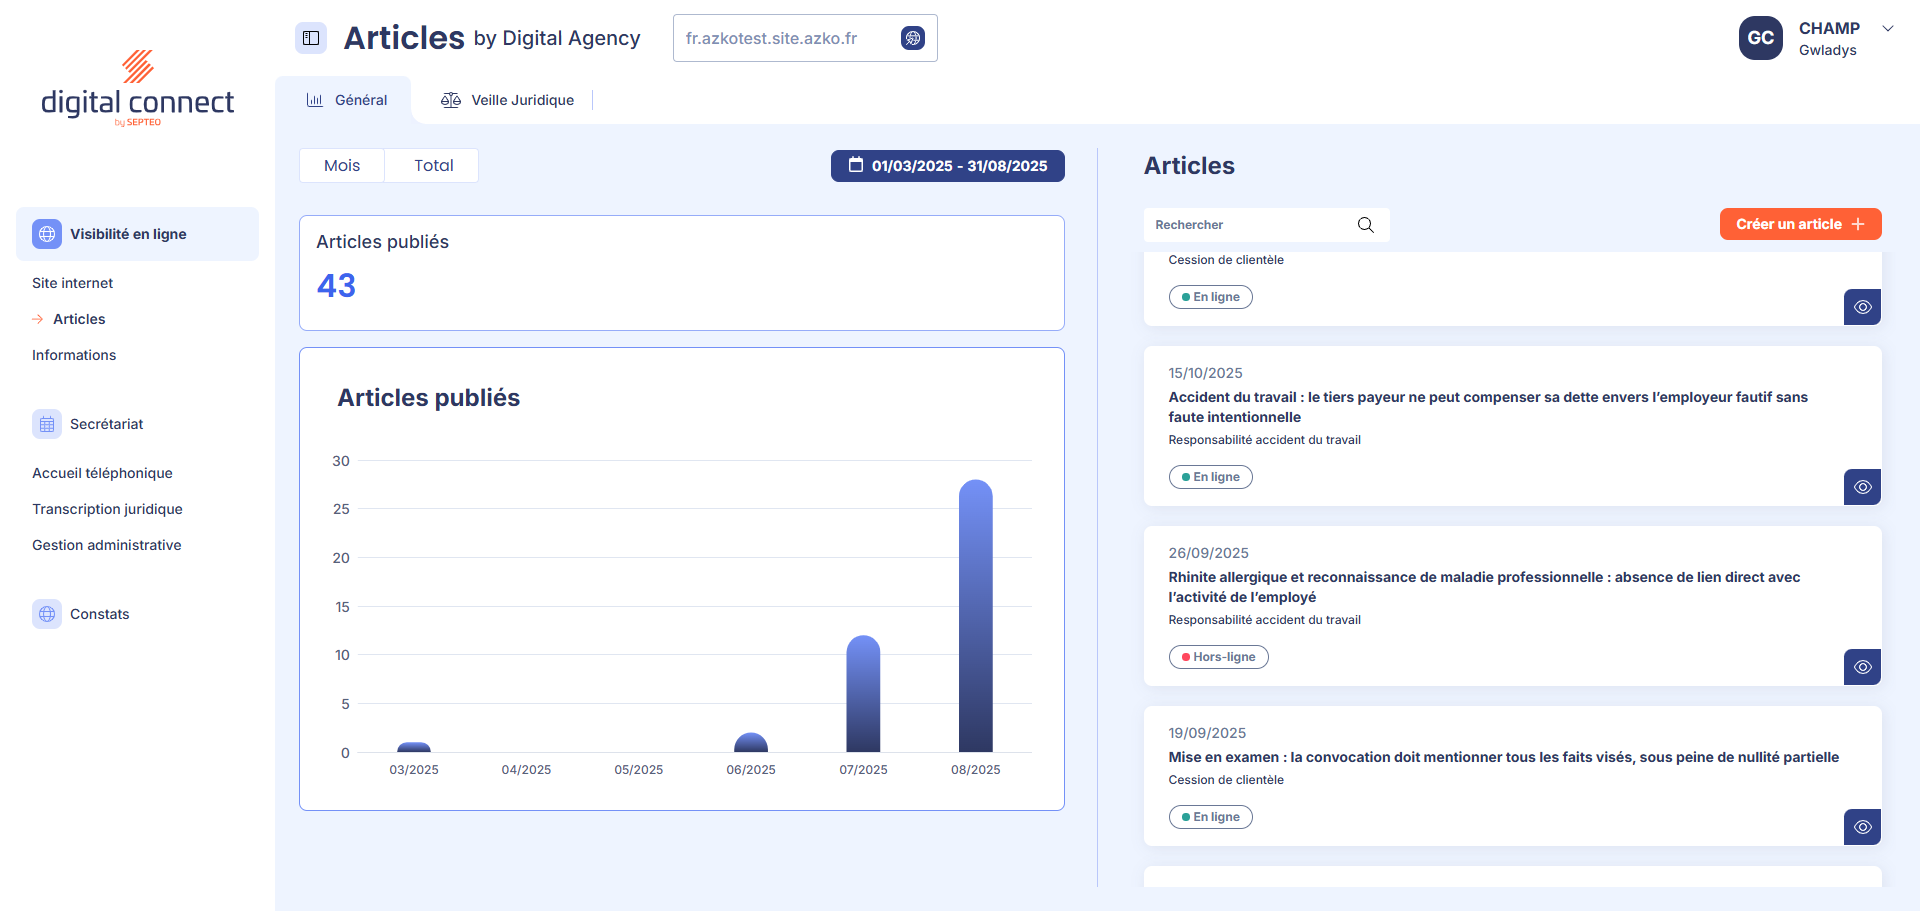The image size is (1920, 911).
Task: View the Rhinite allergique article via eye icon
Action: [x=1862, y=667]
